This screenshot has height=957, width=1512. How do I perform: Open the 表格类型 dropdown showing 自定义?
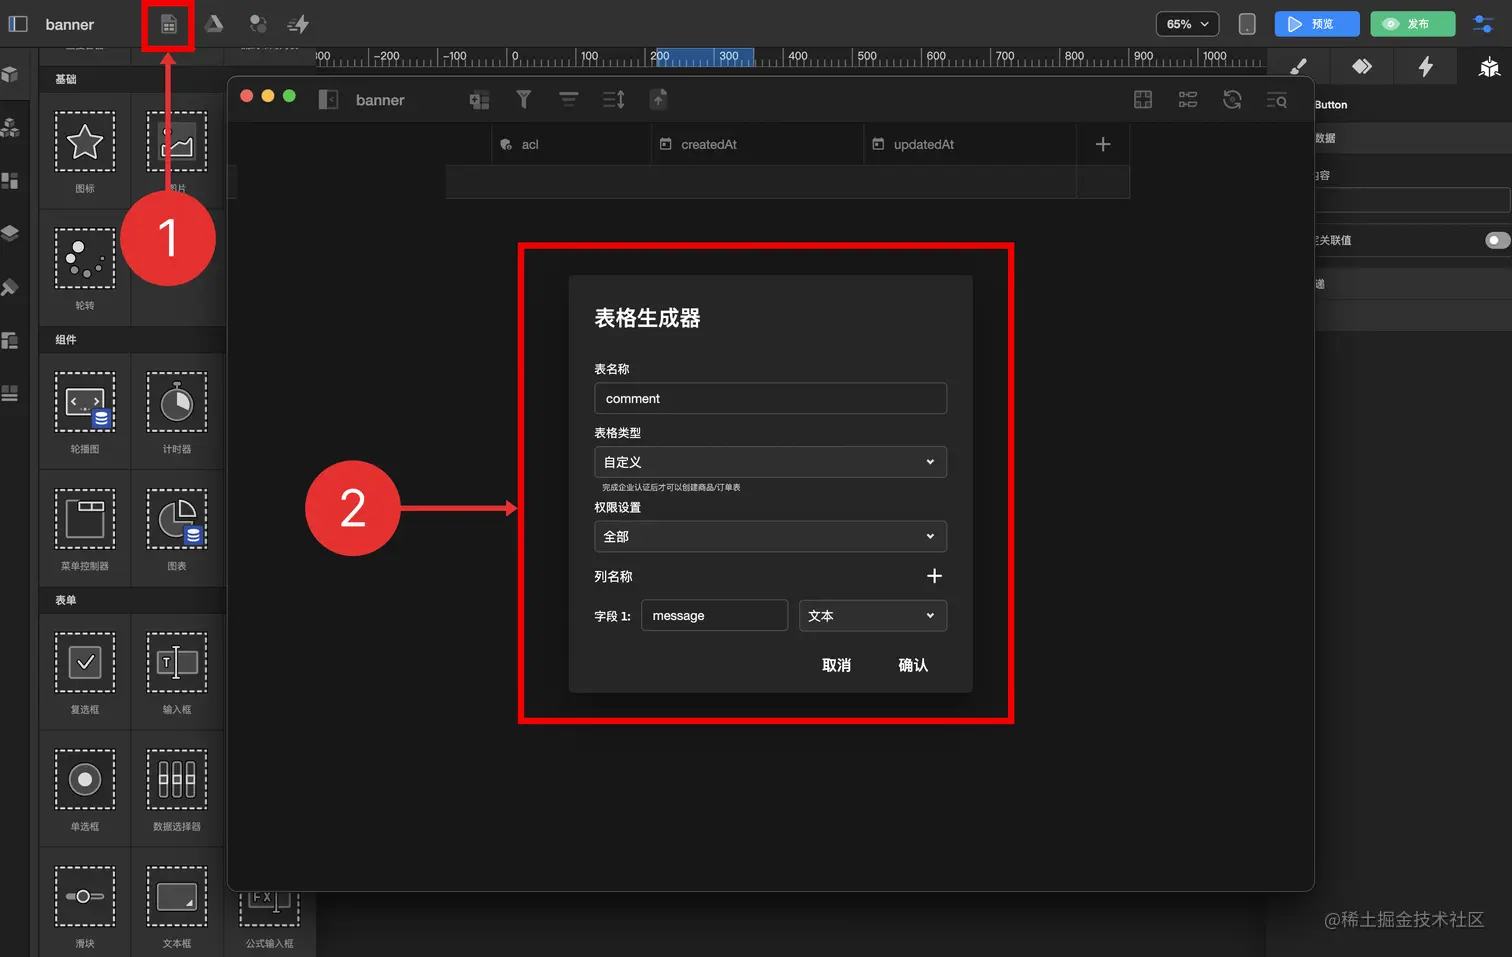coord(770,462)
